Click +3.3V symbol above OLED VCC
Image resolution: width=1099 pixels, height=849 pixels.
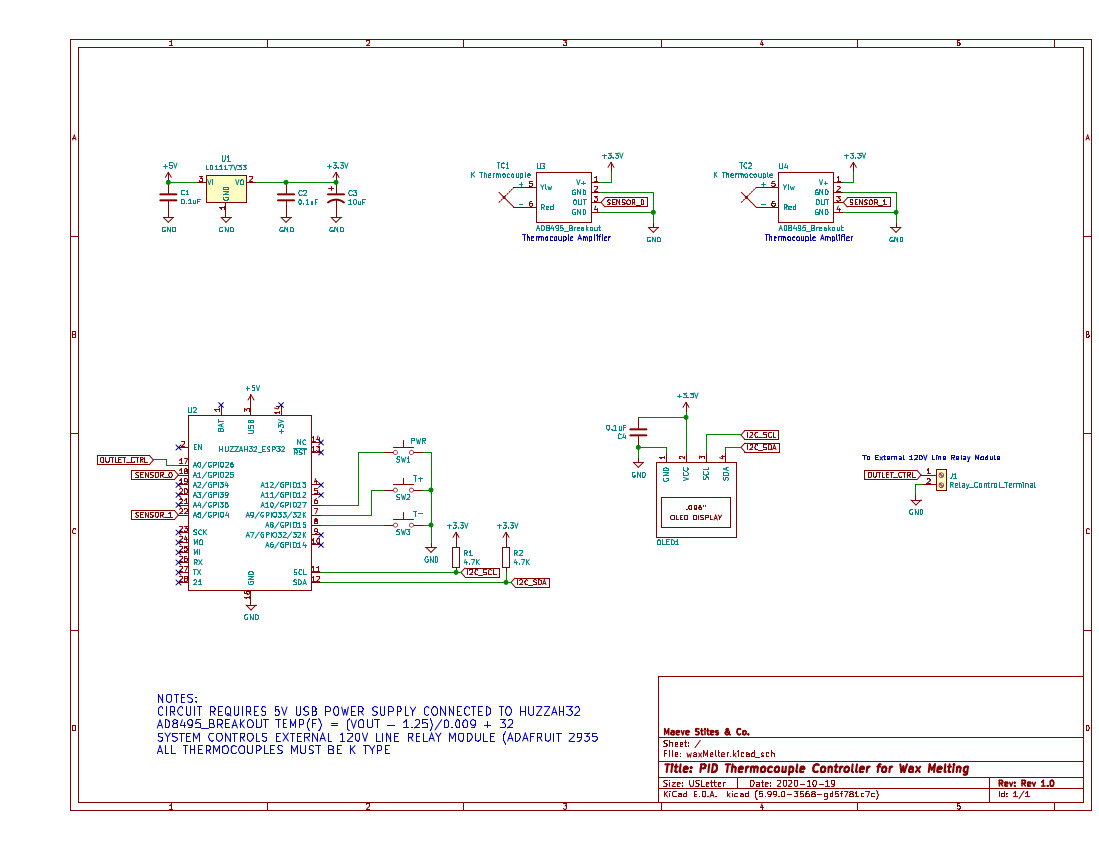[x=687, y=401]
